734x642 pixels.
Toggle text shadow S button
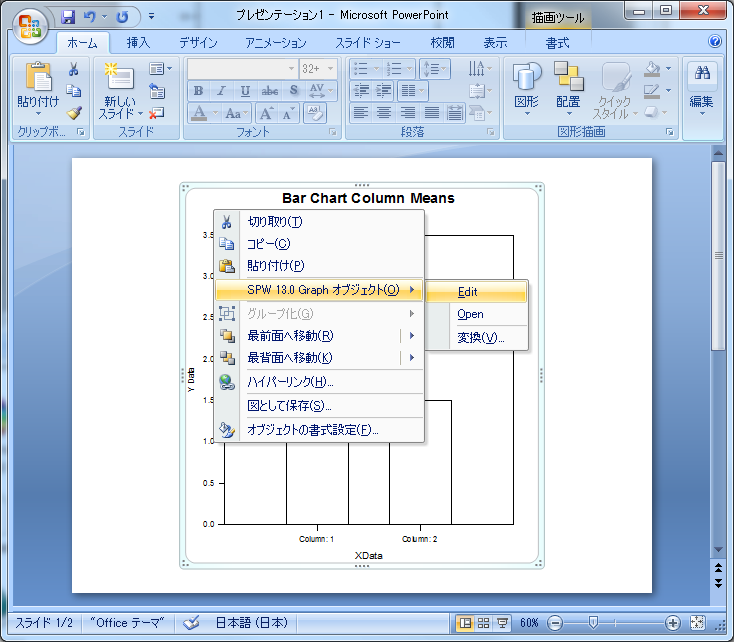294,91
